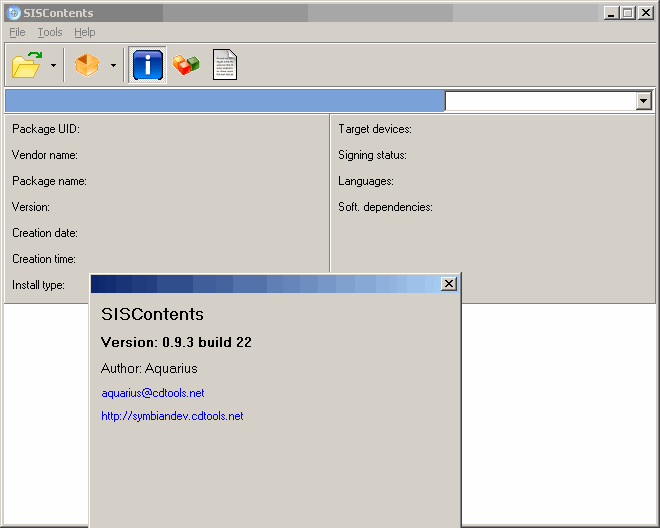Open the Tools menu

pyautogui.click(x=49, y=32)
